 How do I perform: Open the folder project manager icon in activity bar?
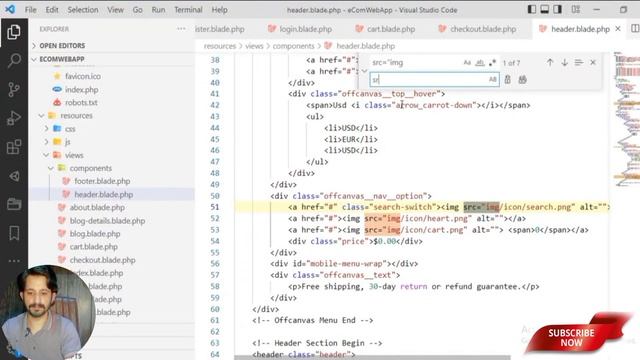point(14,204)
